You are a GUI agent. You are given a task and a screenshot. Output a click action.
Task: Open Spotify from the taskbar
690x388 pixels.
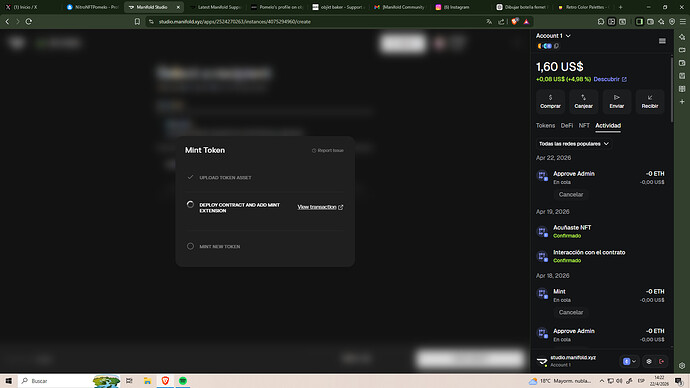pyautogui.click(x=183, y=381)
